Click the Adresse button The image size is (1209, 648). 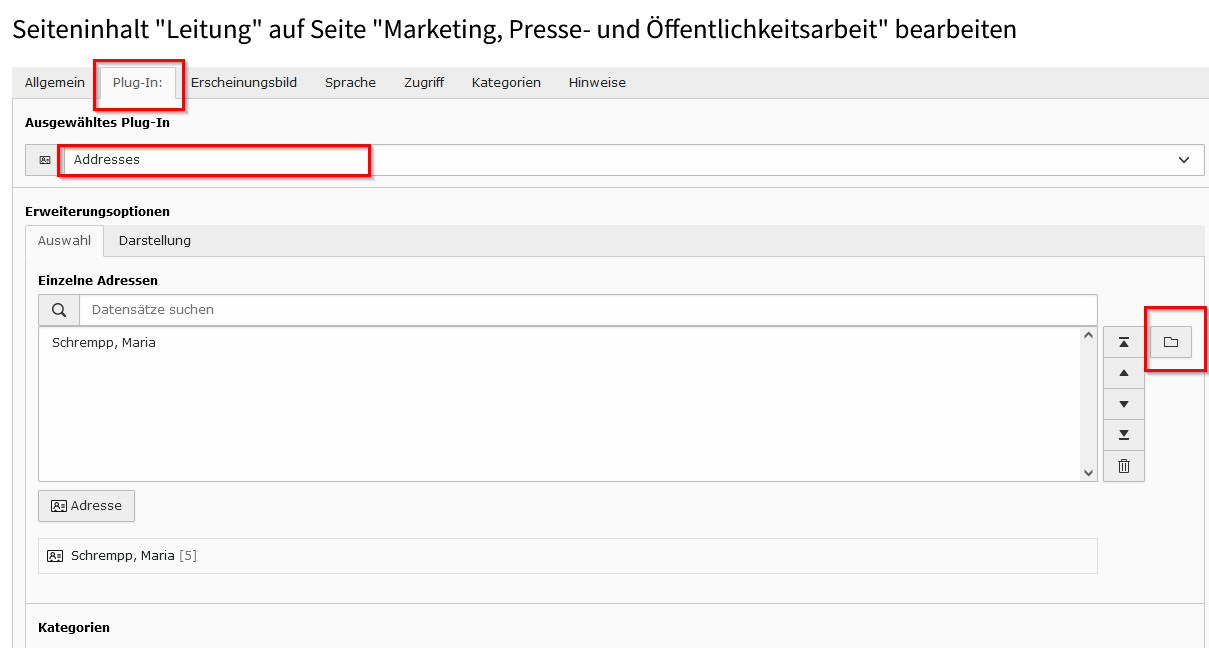pyautogui.click(x=86, y=506)
